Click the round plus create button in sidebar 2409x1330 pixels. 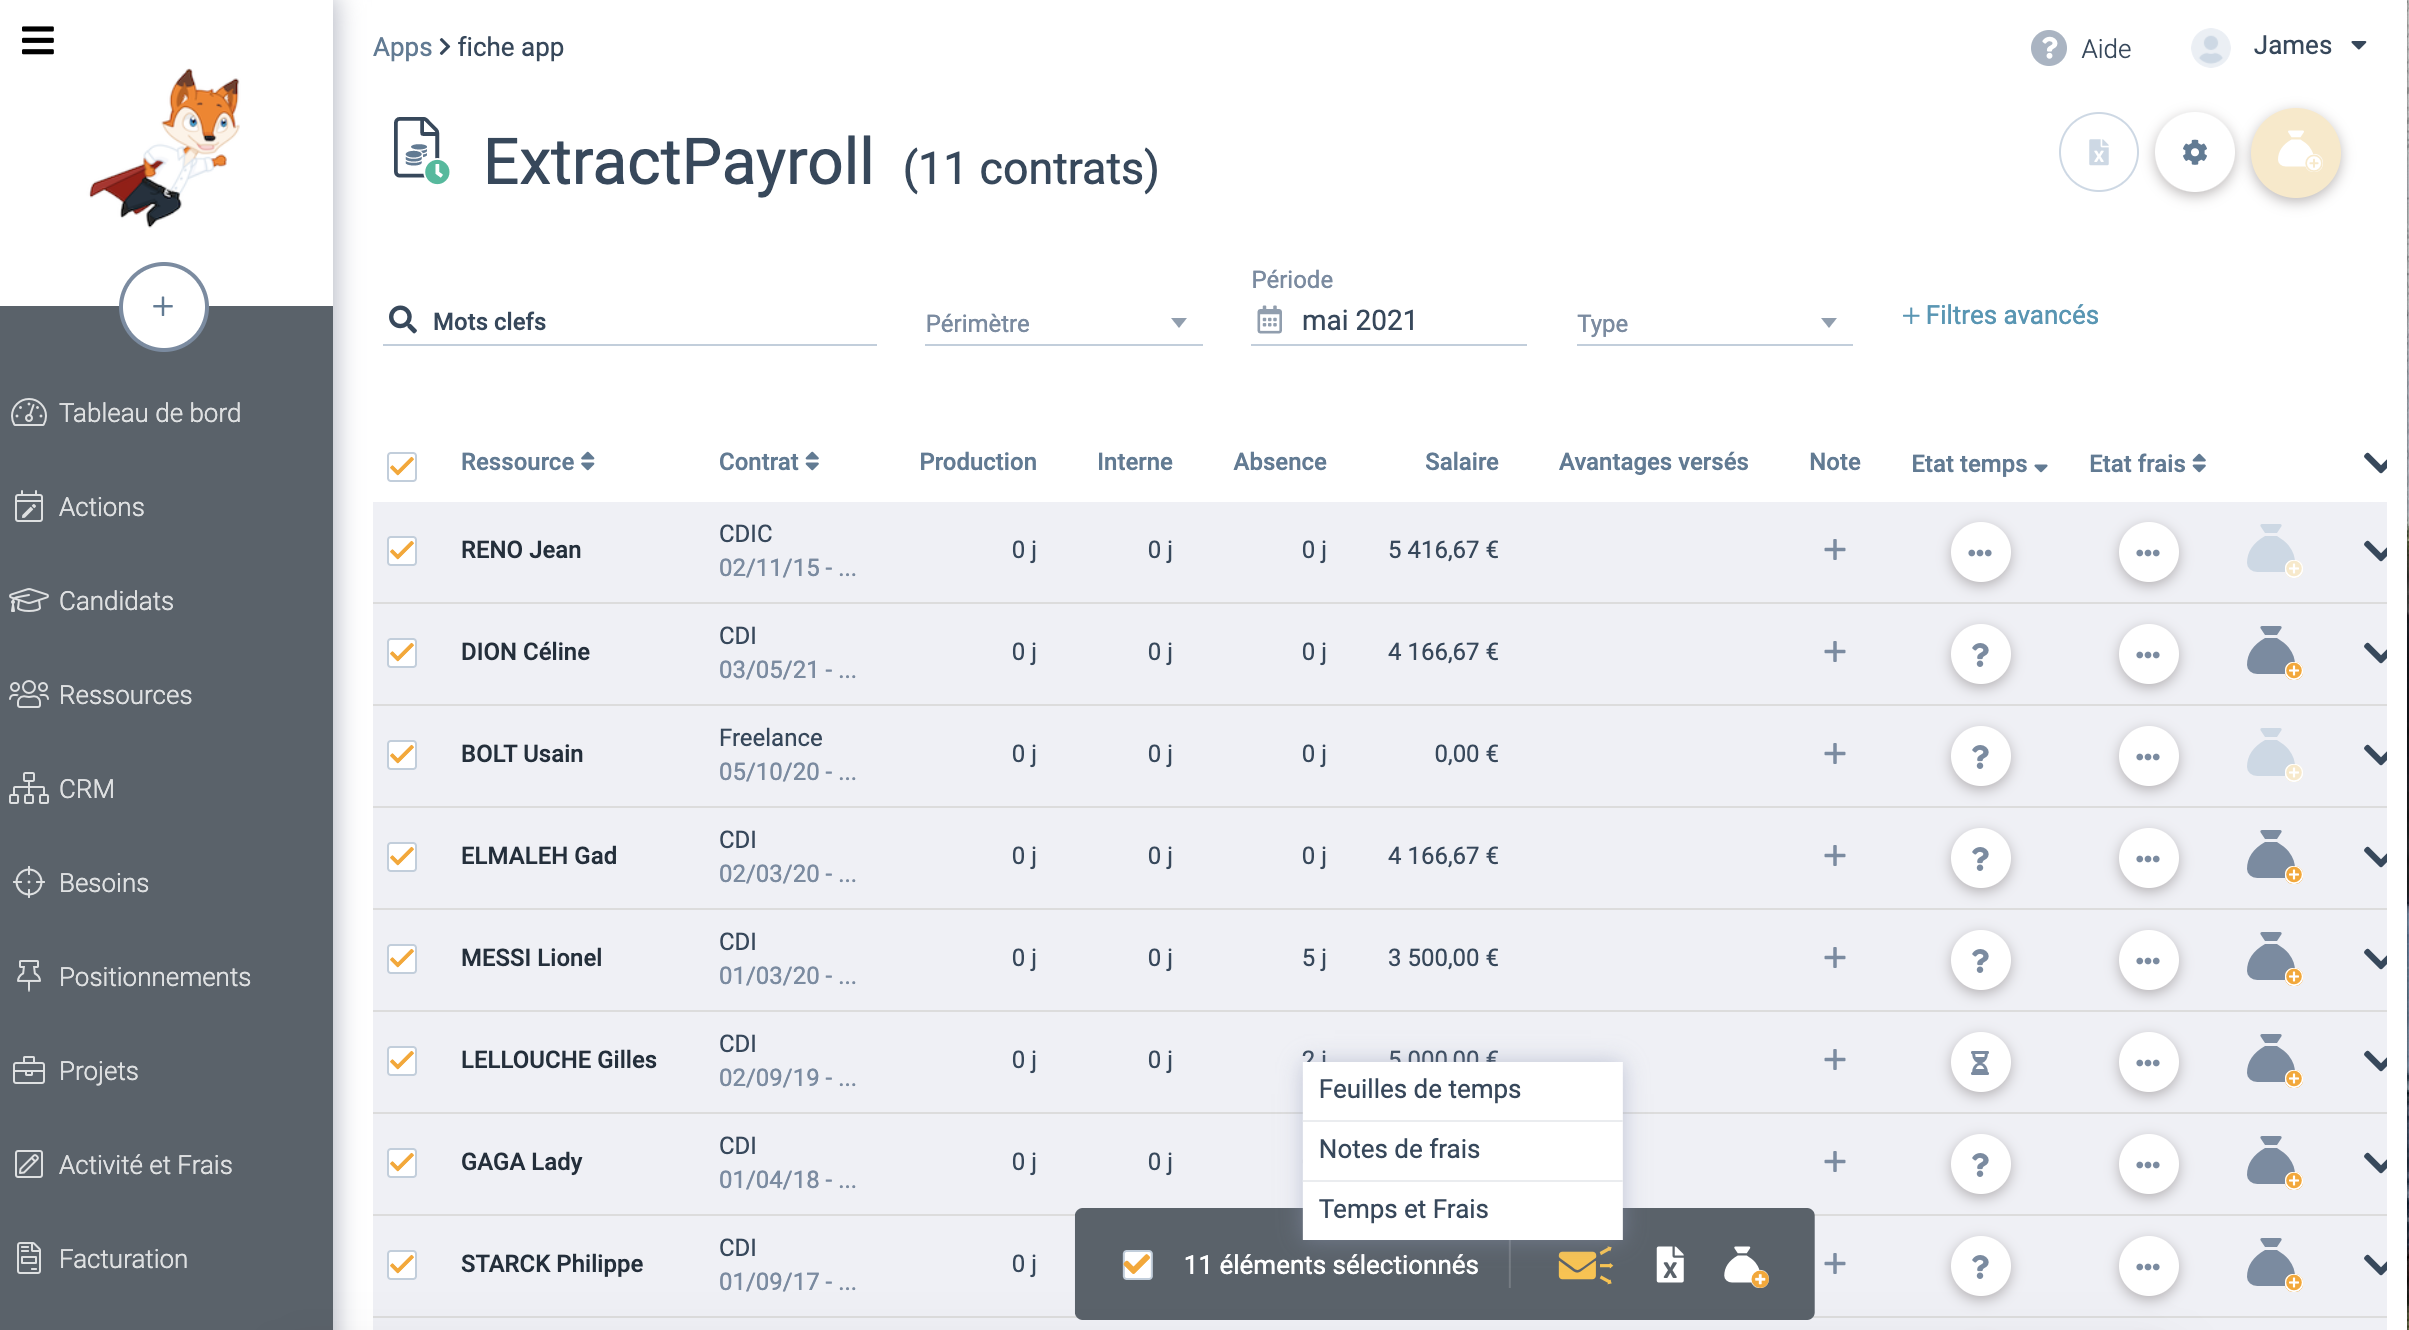pyautogui.click(x=163, y=307)
